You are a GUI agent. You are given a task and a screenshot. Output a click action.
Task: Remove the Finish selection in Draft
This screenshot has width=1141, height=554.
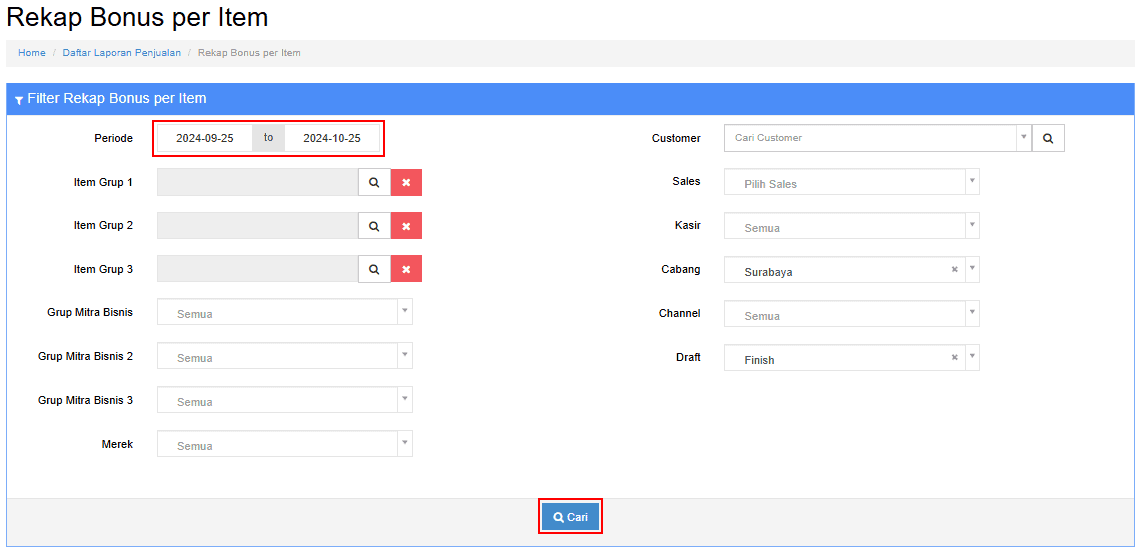954,358
